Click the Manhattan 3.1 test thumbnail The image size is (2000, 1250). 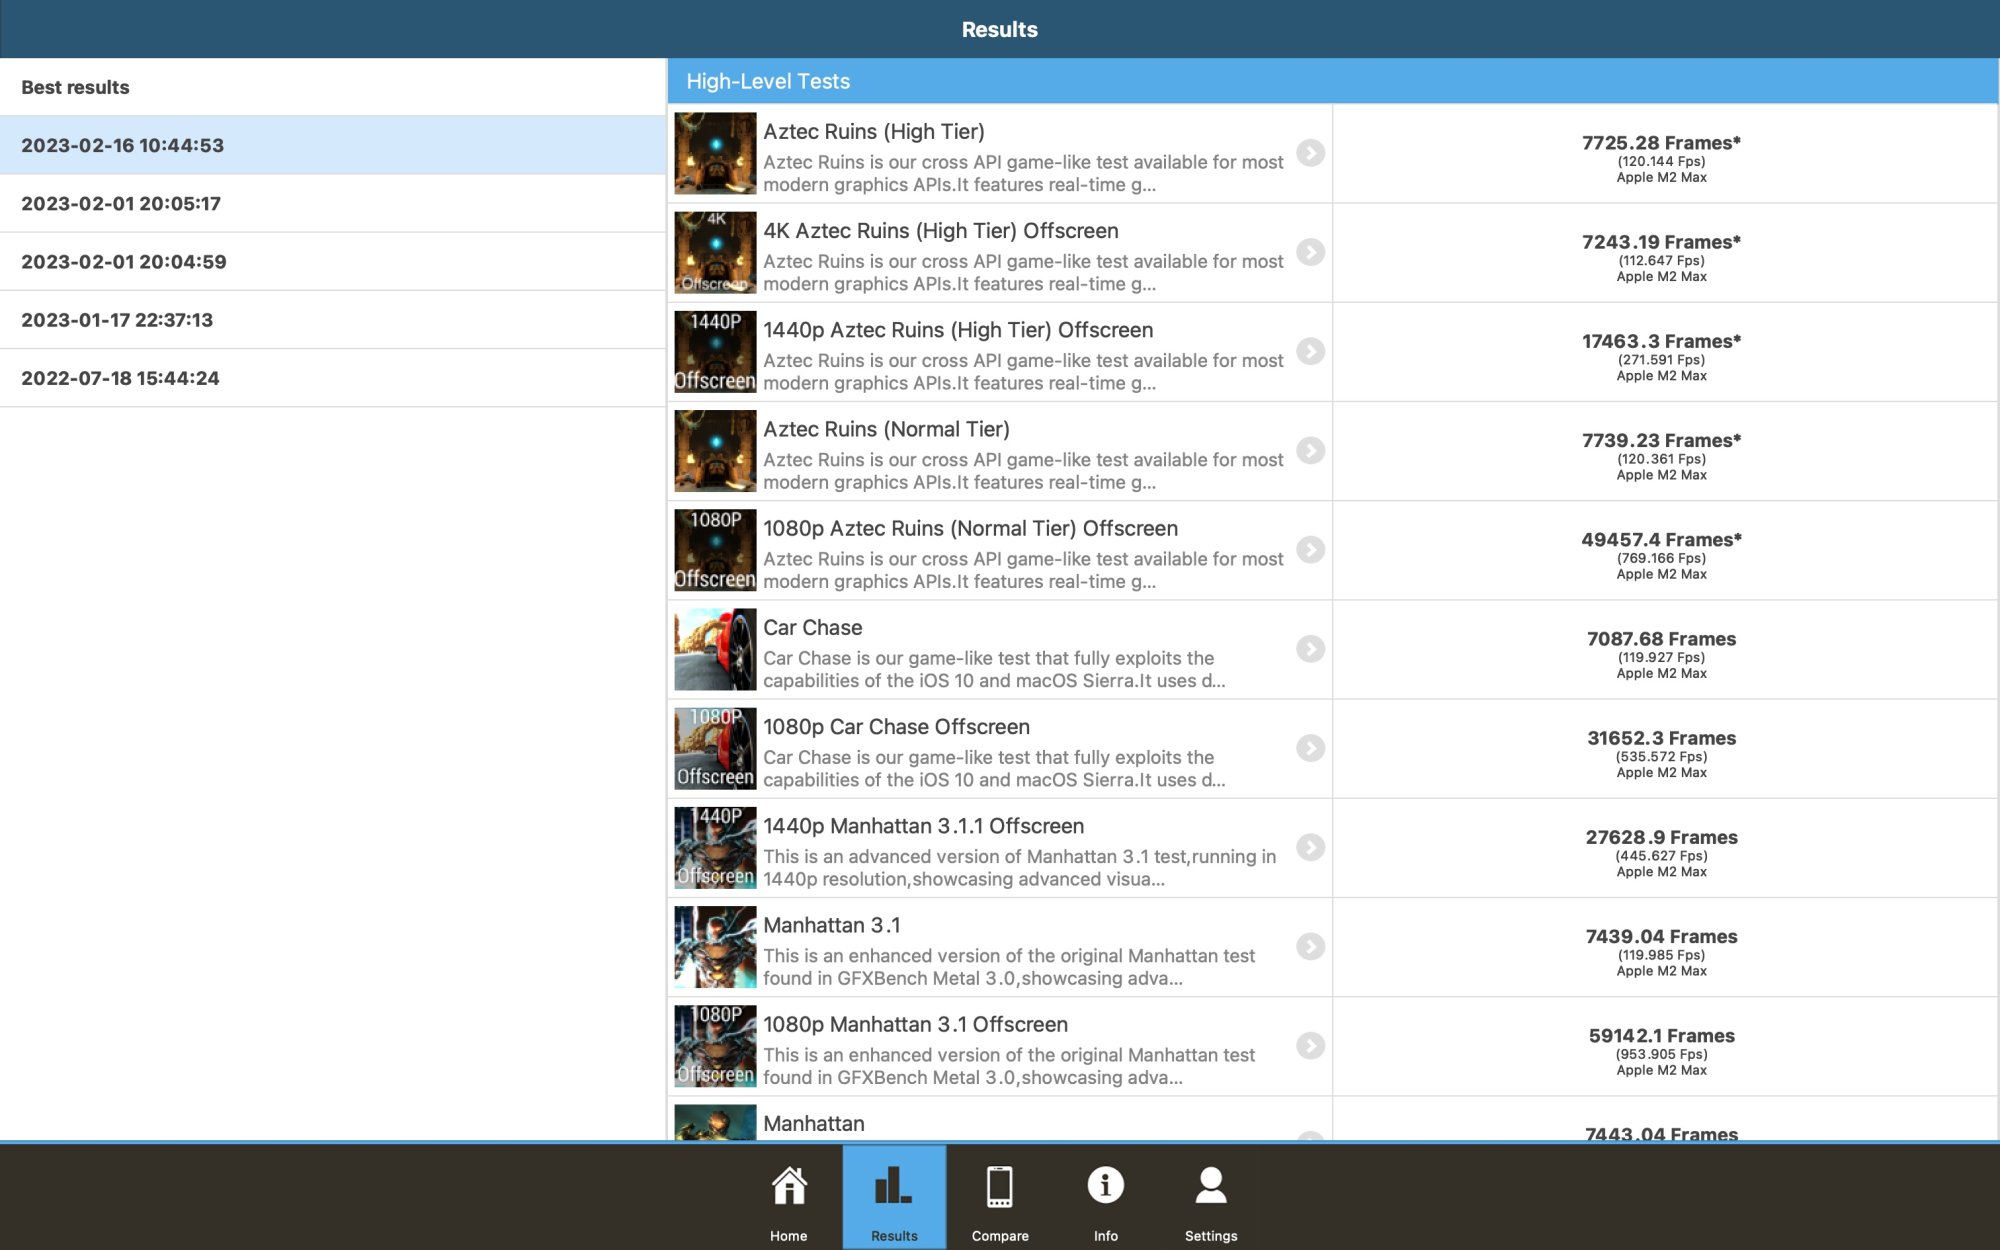[715, 947]
